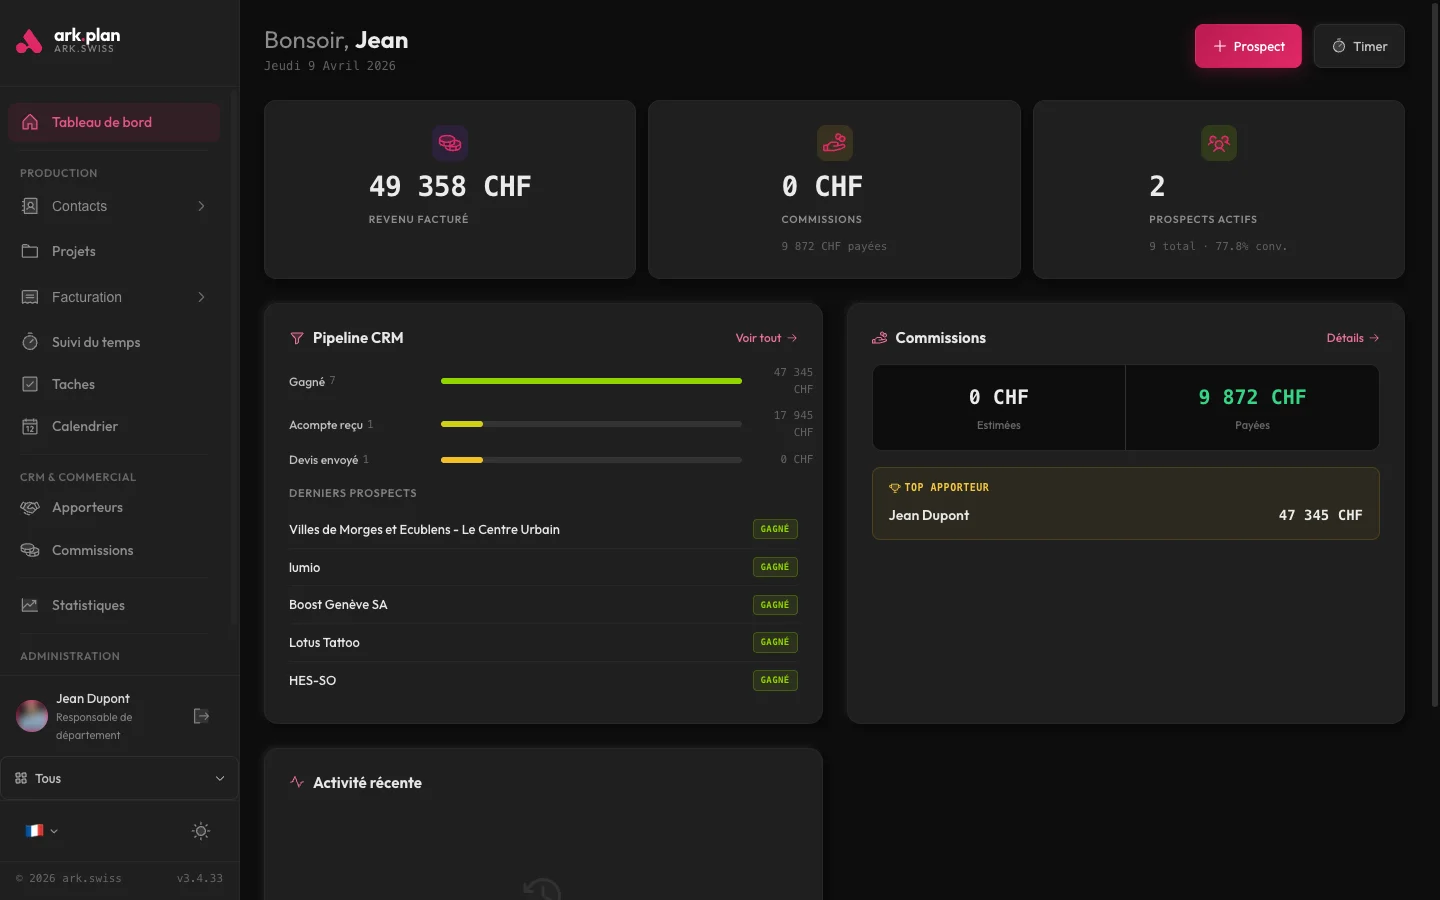Viewport: 1440px width, 900px height.
Task: Click the Commissions money icon on metric card
Action: [x=834, y=143]
